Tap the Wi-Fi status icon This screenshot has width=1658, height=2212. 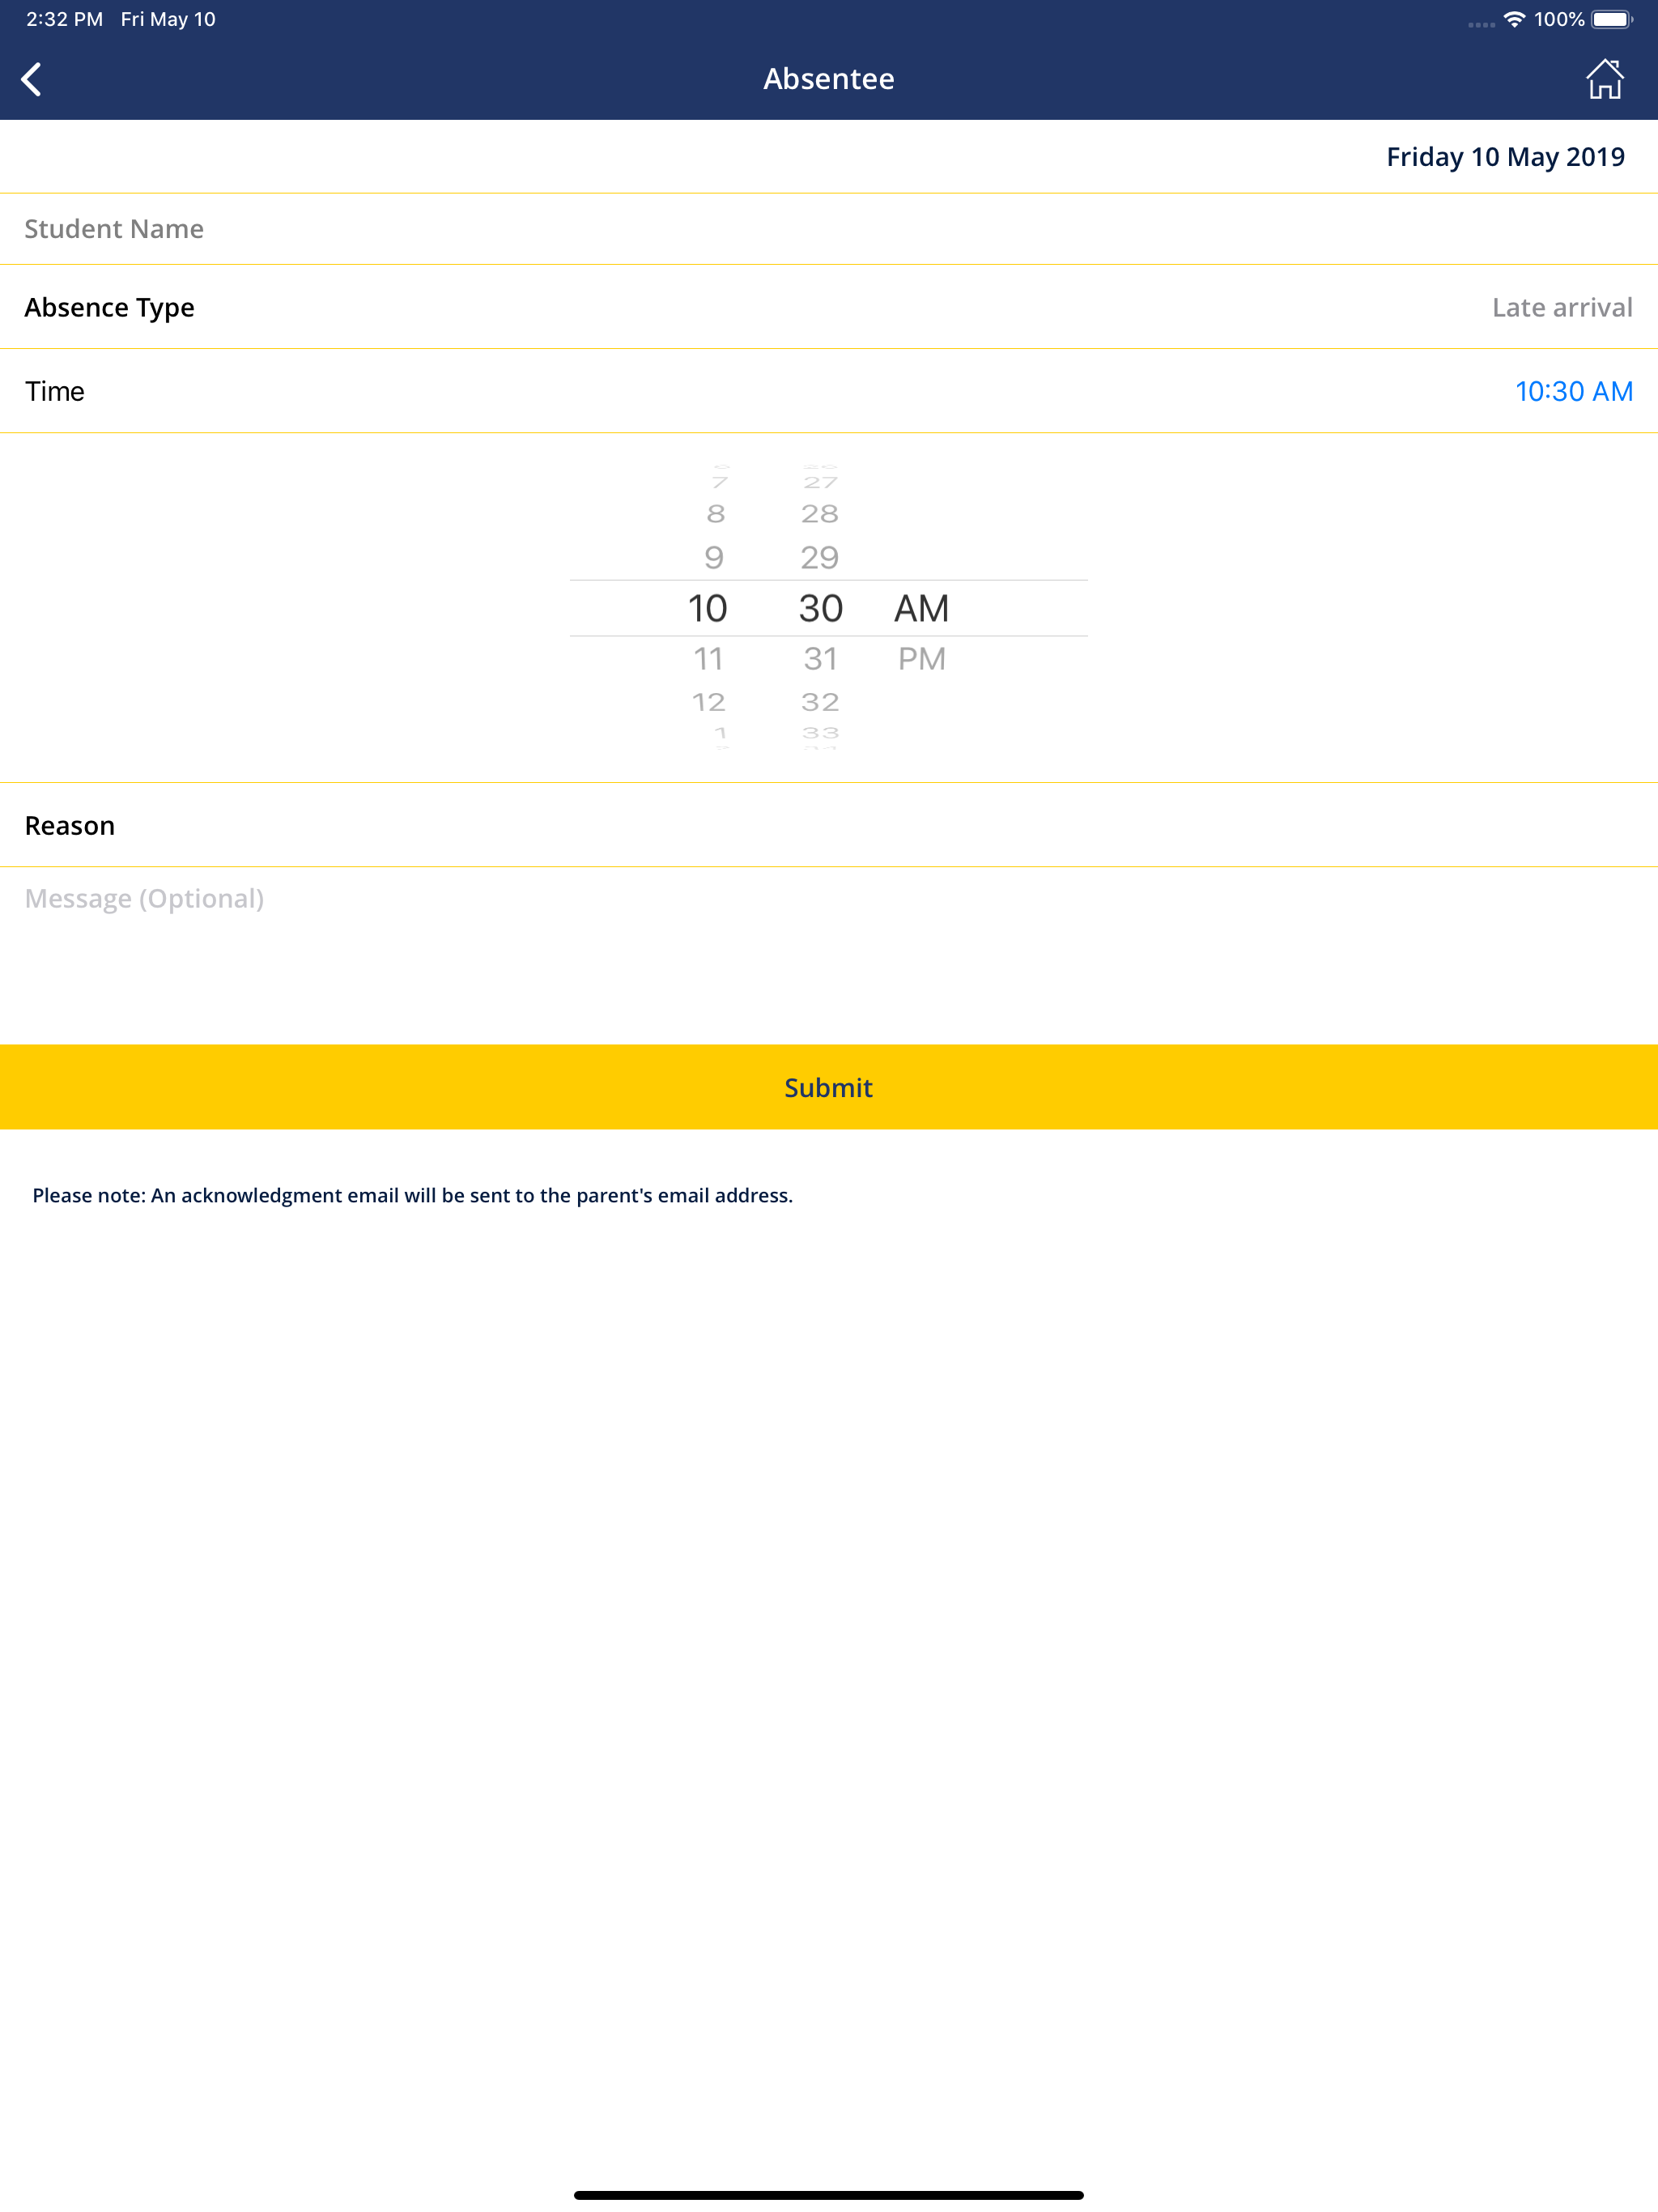click(x=1514, y=20)
